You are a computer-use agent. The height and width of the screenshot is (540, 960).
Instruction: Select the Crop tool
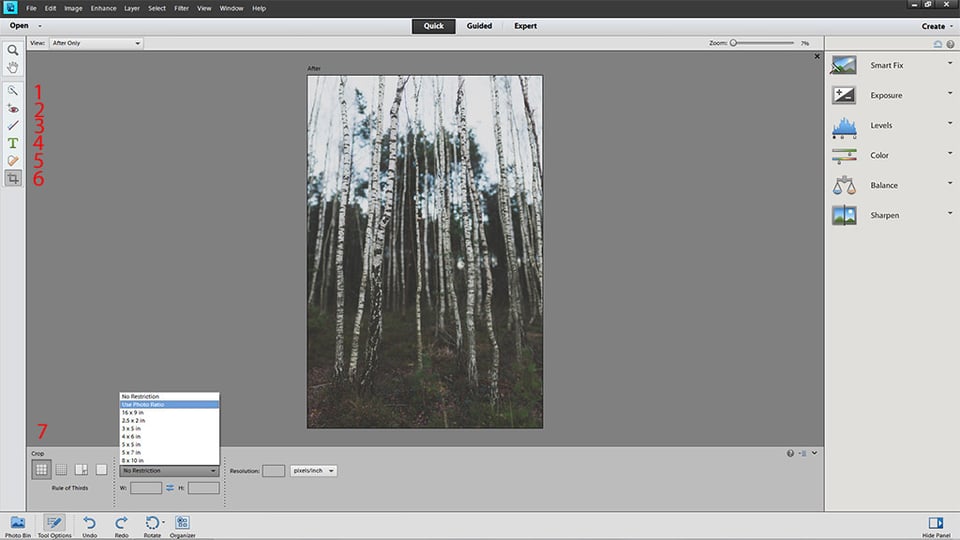point(13,178)
